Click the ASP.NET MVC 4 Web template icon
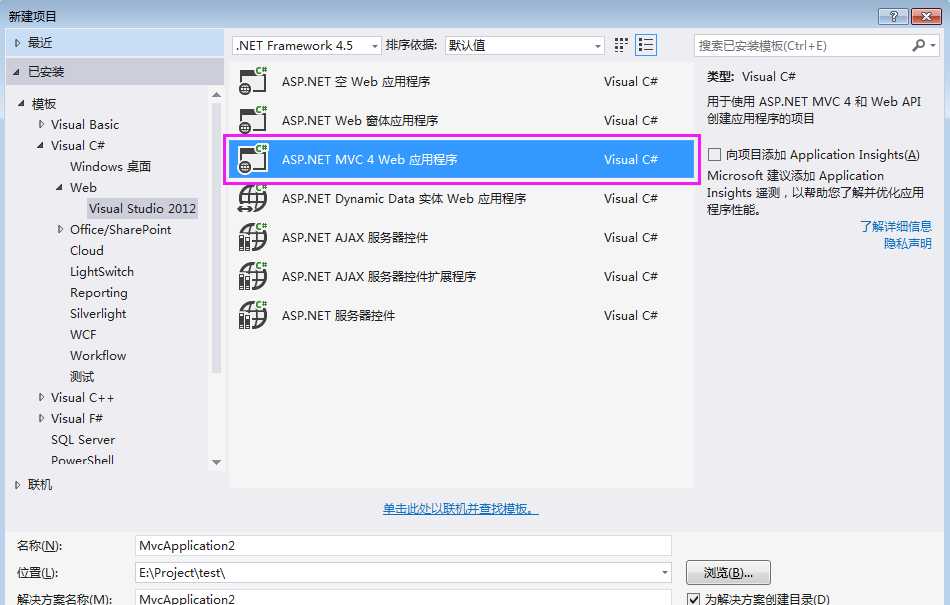The image size is (950, 605). pyautogui.click(x=253, y=159)
